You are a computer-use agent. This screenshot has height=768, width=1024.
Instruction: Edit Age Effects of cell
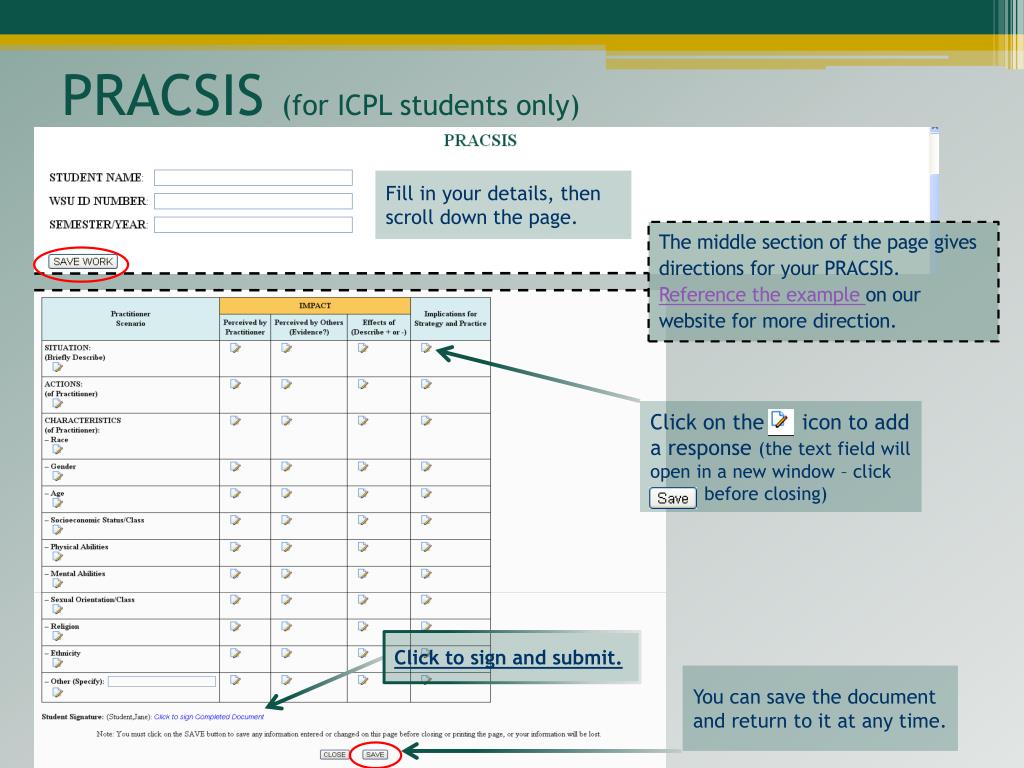pos(363,494)
